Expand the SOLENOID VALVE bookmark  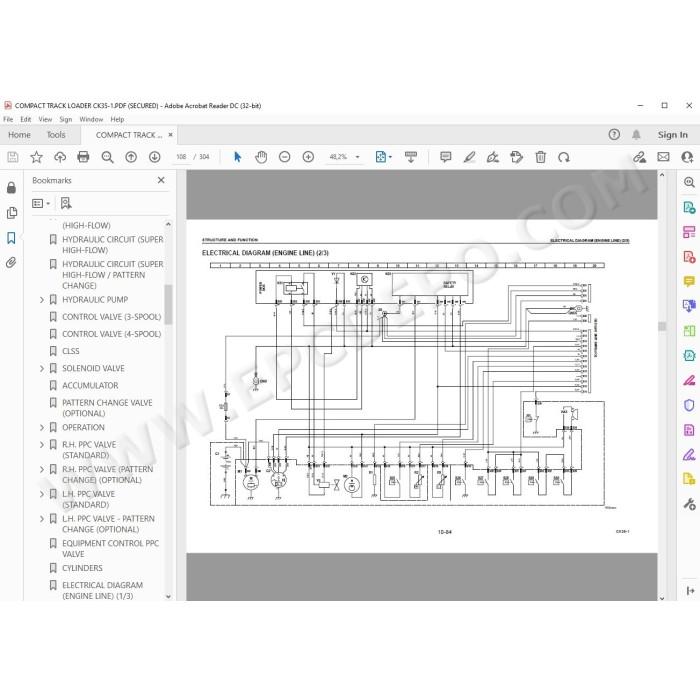tap(42, 368)
